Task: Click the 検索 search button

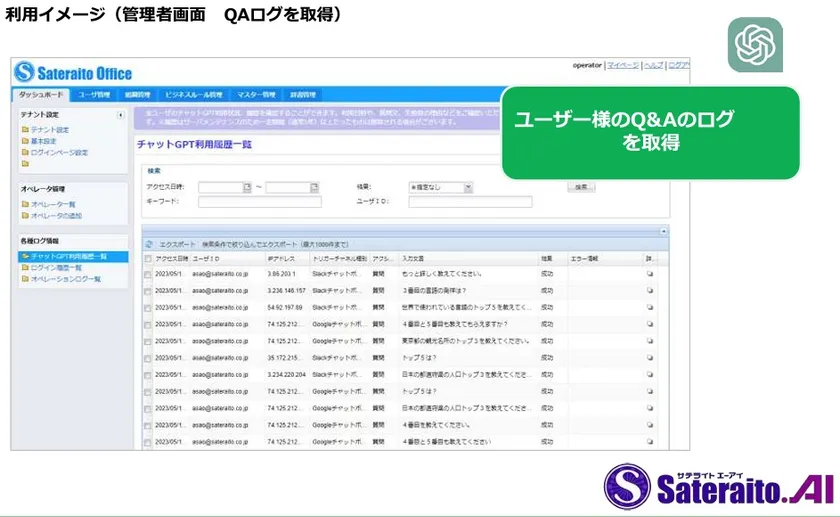Action: coord(581,187)
